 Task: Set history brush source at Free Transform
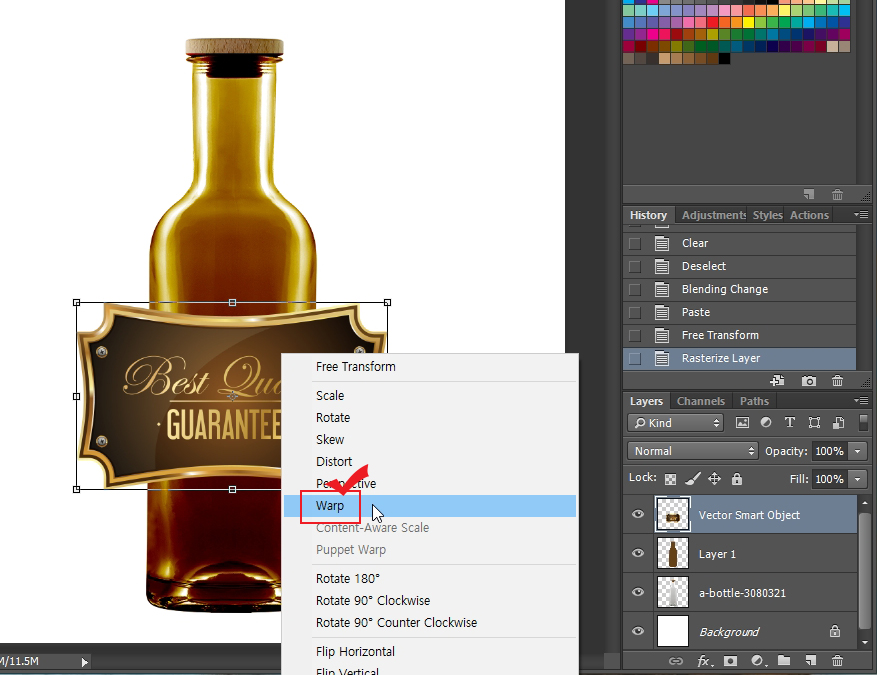(635, 335)
